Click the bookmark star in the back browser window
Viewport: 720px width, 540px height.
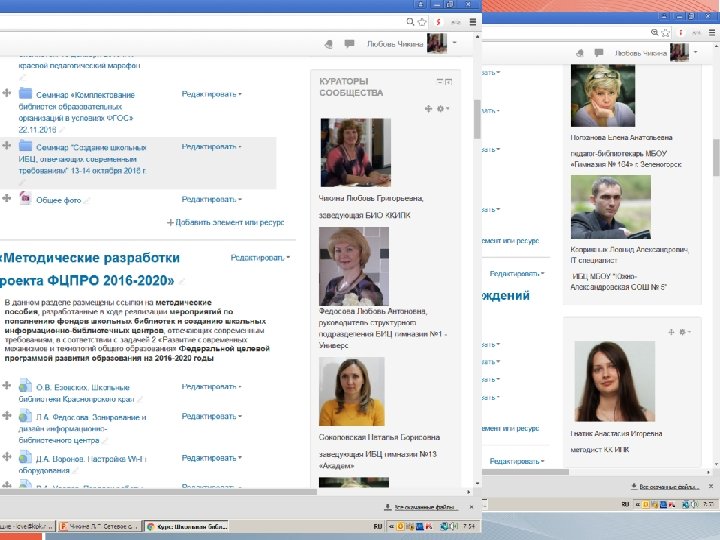[x=665, y=33]
